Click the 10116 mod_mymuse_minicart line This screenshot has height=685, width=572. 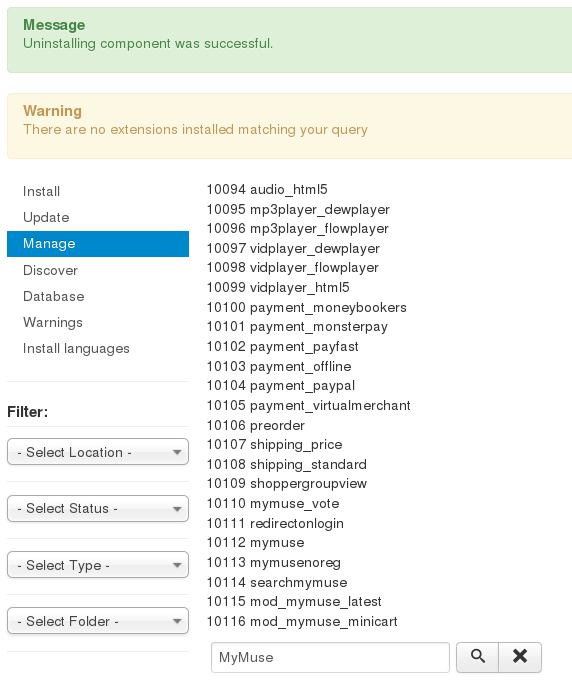point(302,621)
